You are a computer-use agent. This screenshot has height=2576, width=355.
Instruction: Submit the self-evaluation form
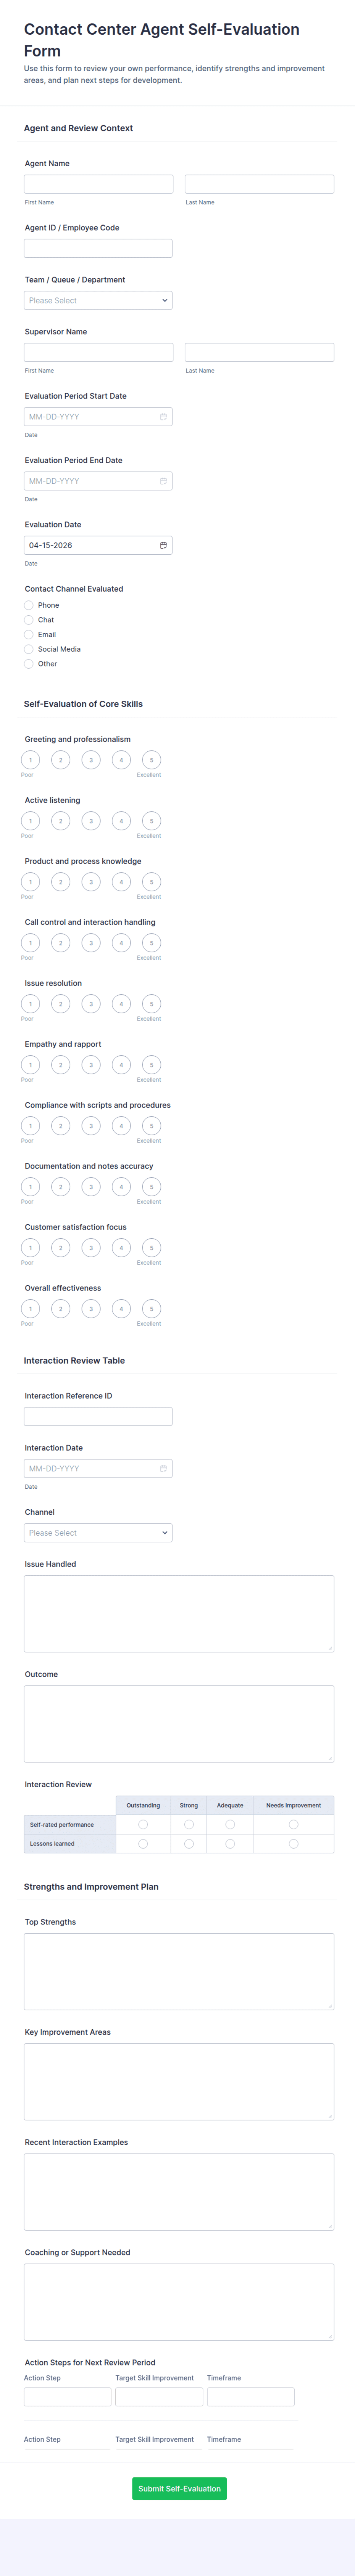[x=179, y=2488]
